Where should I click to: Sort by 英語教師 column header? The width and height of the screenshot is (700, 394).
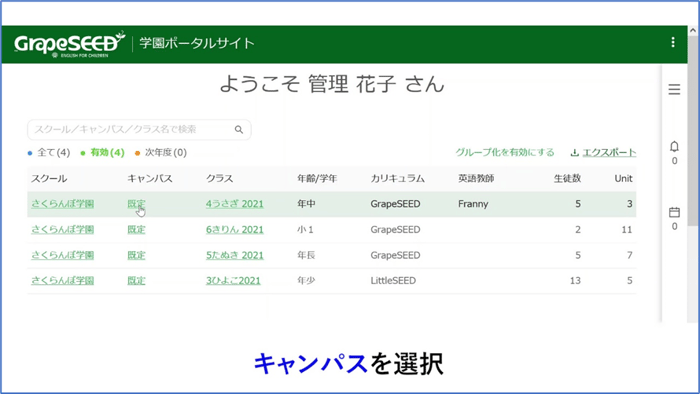(476, 178)
